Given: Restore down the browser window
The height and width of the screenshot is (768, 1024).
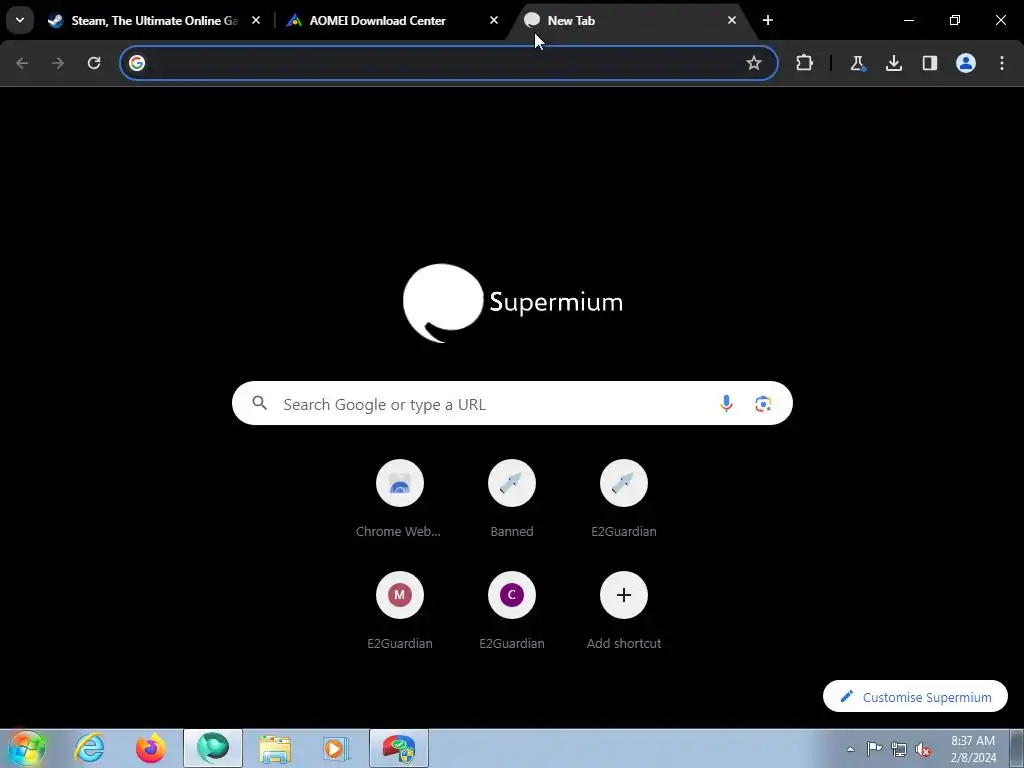Looking at the screenshot, I should click(x=955, y=20).
